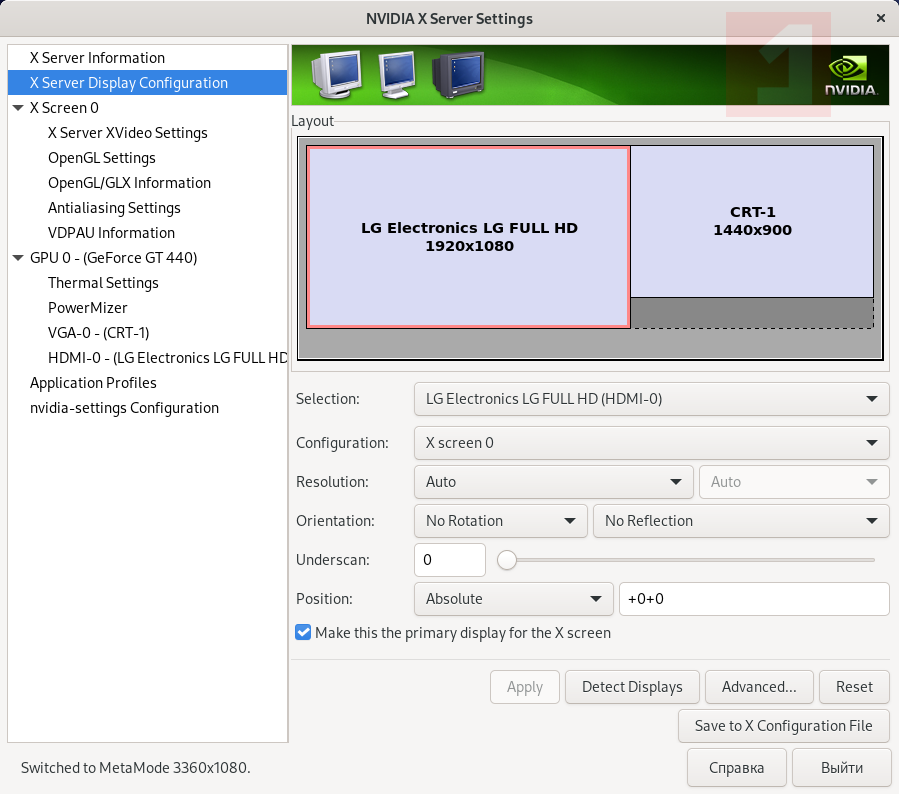Image resolution: width=899 pixels, height=794 pixels.
Task: Select LG FULL HD 1920x1080 display in layout
Action: click(x=468, y=237)
